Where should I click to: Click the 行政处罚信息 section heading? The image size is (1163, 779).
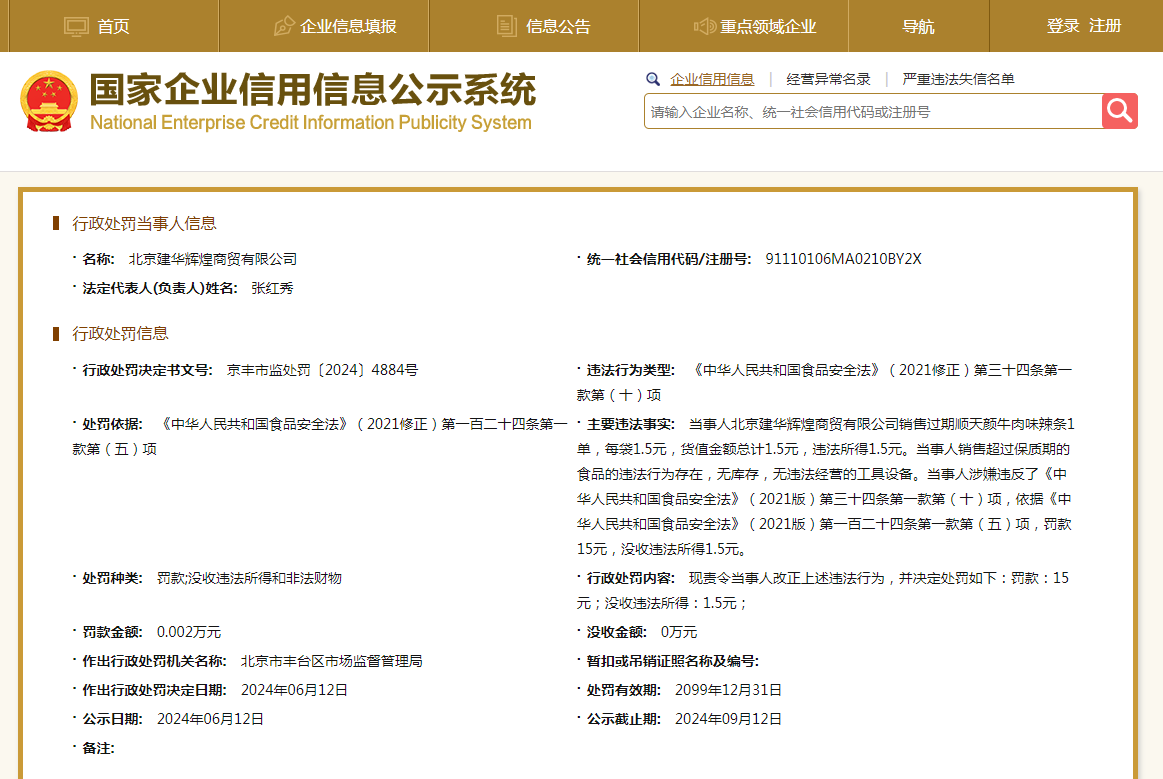point(120,334)
